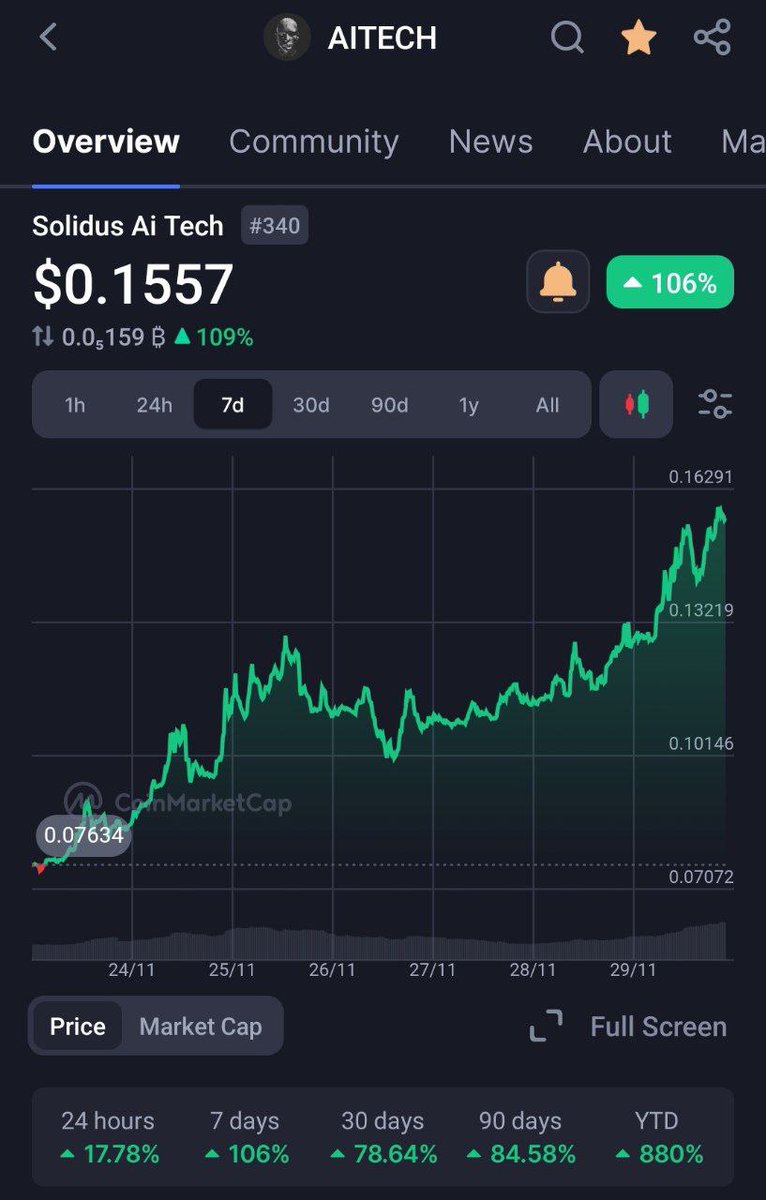Tap the 29/11 date on chart axis
766x1200 pixels.
(633, 970)
